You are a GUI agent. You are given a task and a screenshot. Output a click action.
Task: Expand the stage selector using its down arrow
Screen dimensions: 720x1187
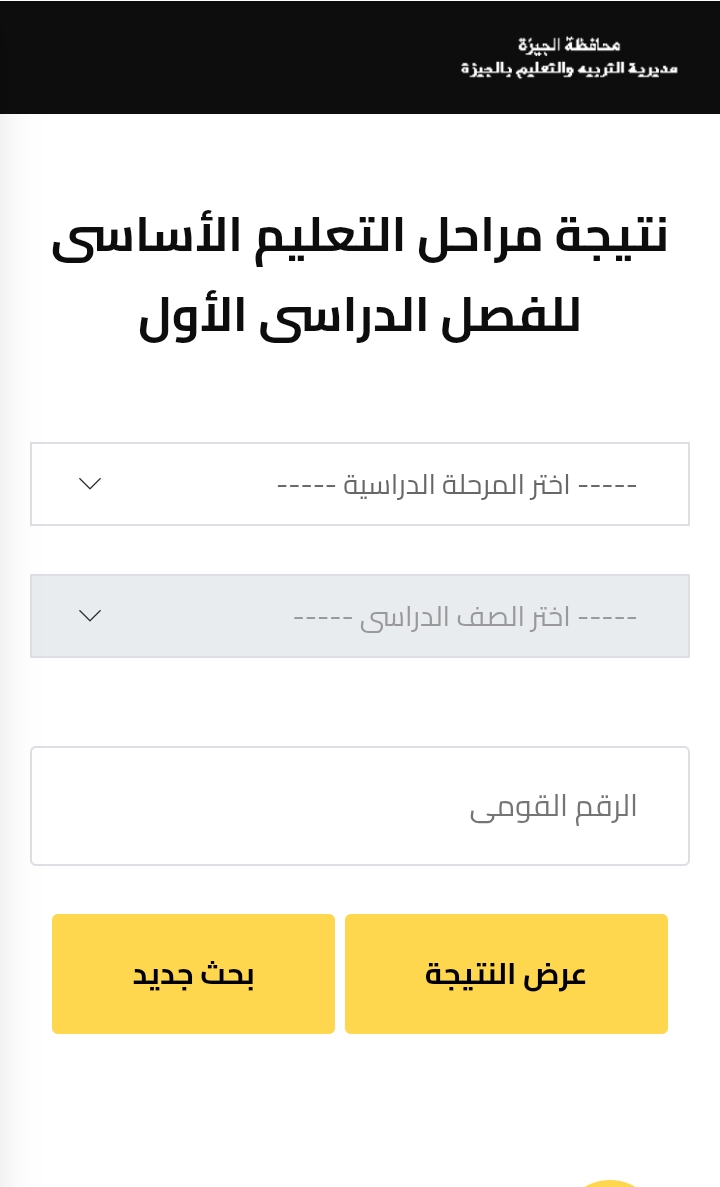(x=90, y=484)
